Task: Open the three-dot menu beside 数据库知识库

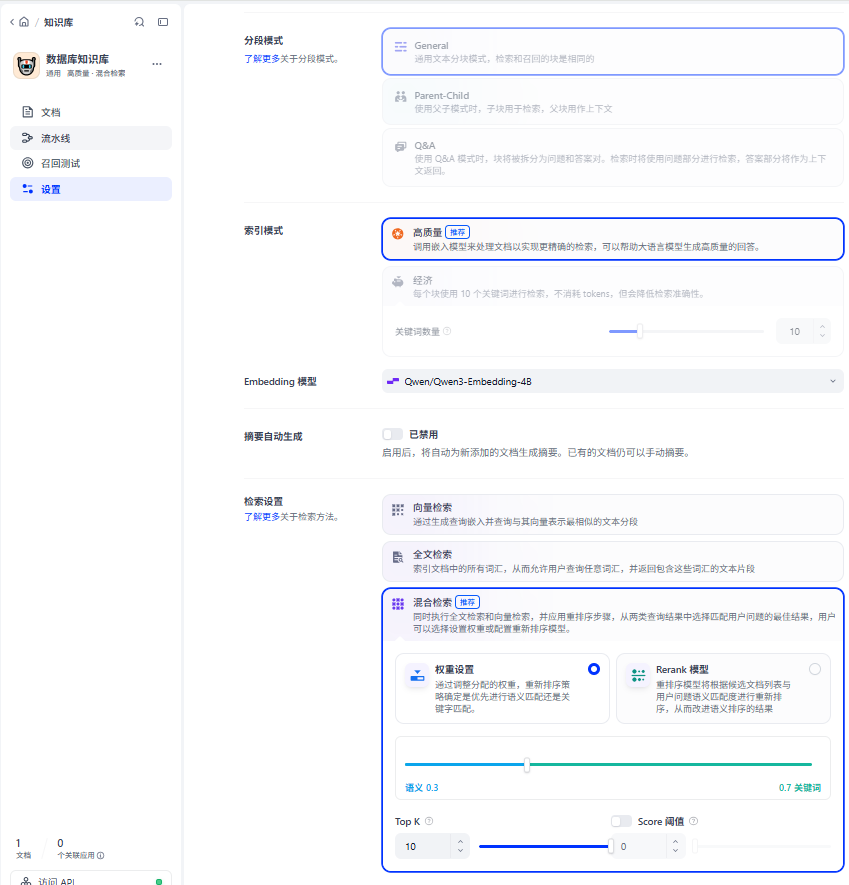Action: click(157, 64)
